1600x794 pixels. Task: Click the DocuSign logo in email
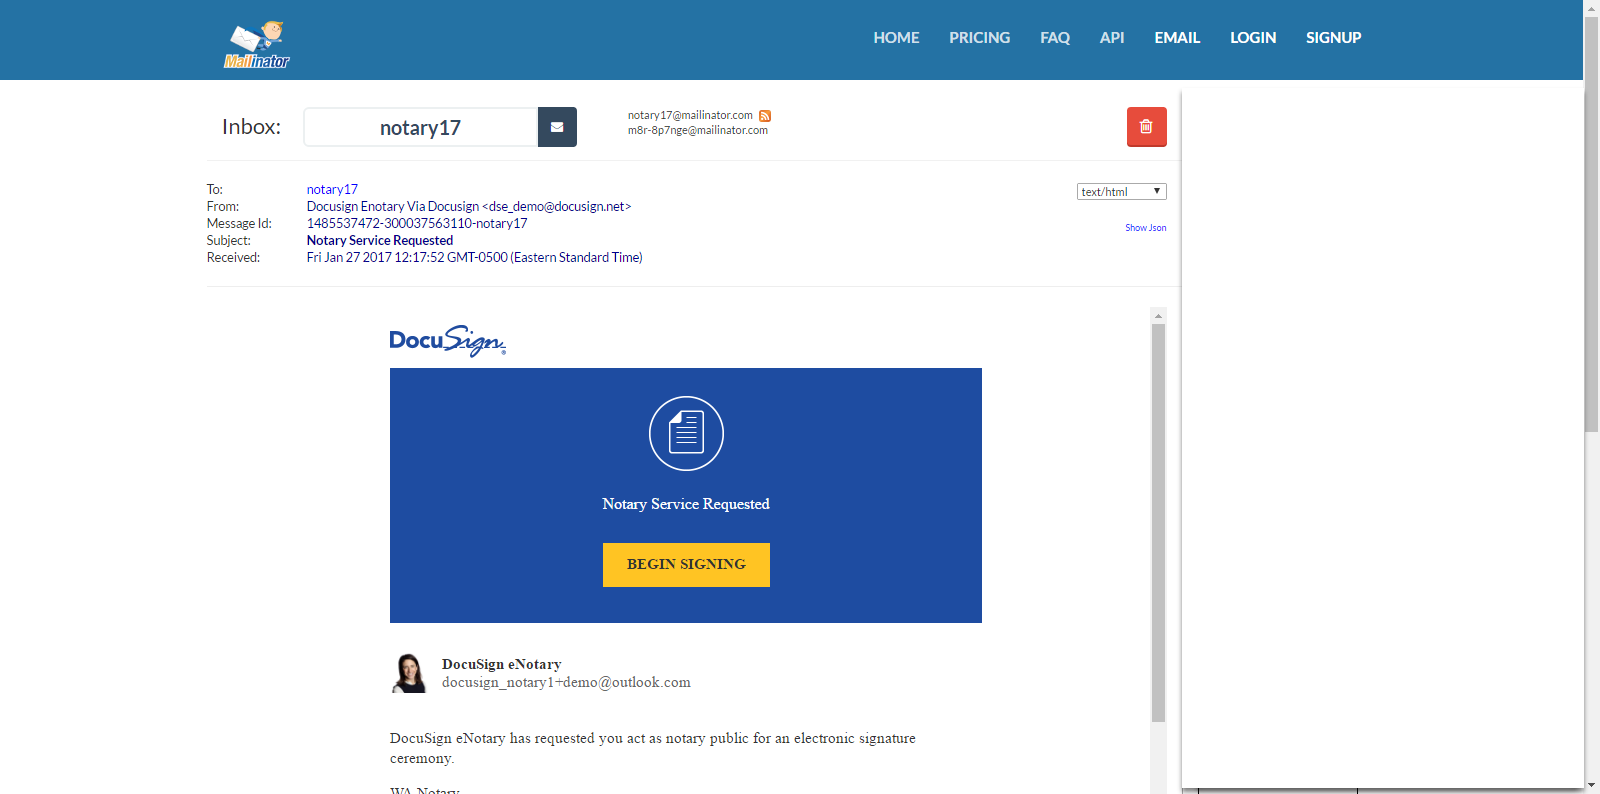[447, 341]
